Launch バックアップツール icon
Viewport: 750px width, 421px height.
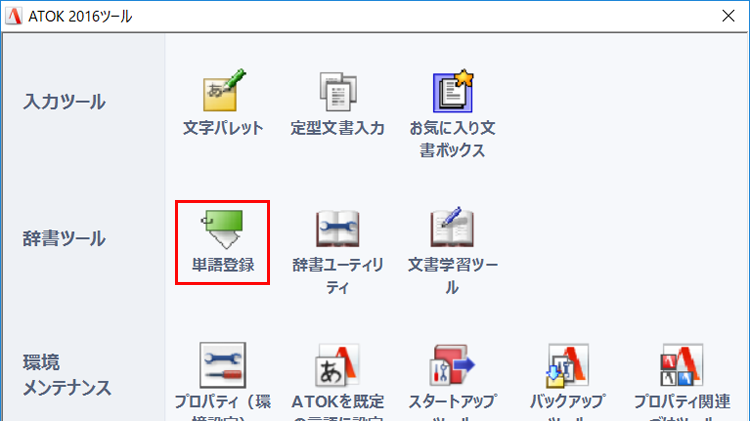pyautogui.click(x=567, y=366)
